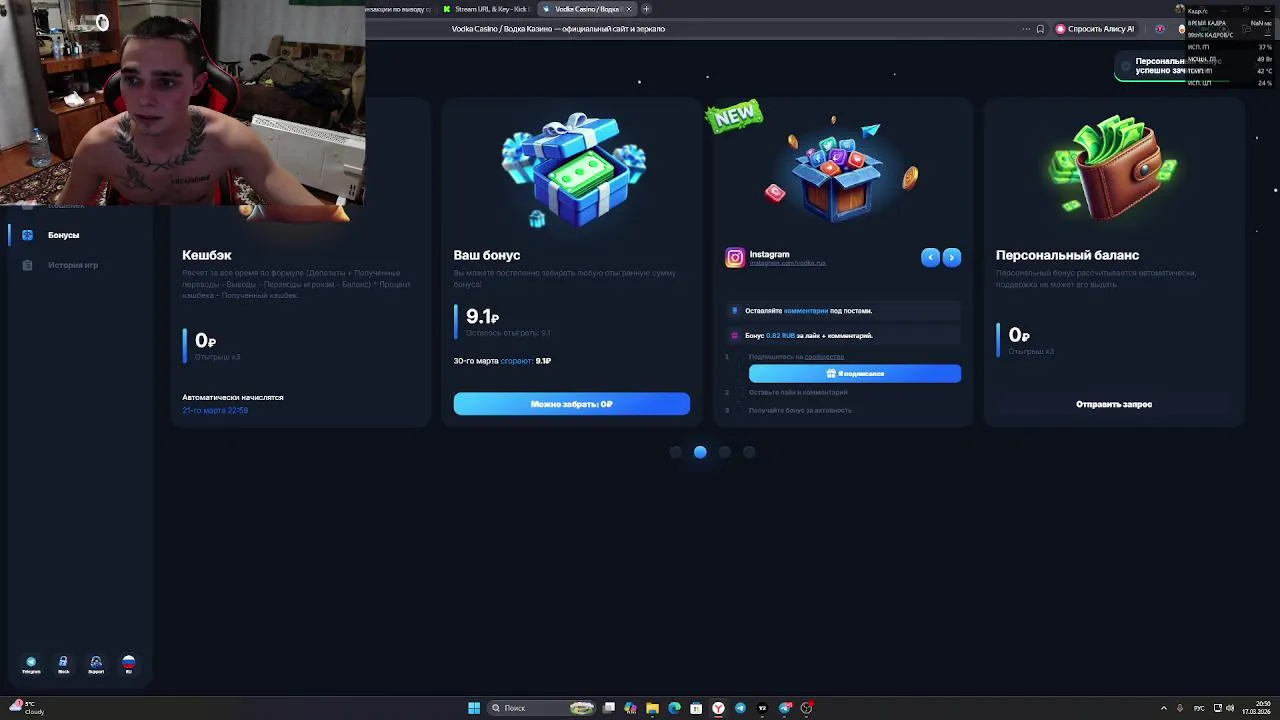Open a new browser tab with plus
The width and height of the screenshot is (1280, 720).
(x=646, y=9)
